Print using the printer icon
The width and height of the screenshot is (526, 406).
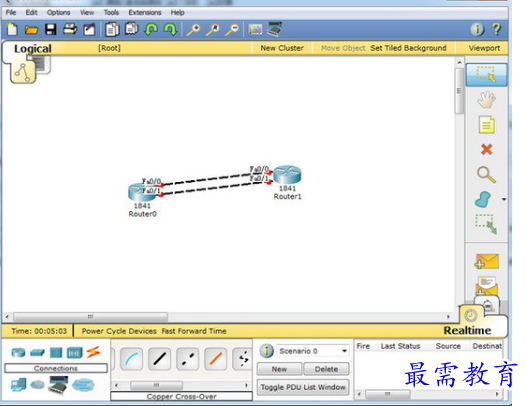[70, 29]
